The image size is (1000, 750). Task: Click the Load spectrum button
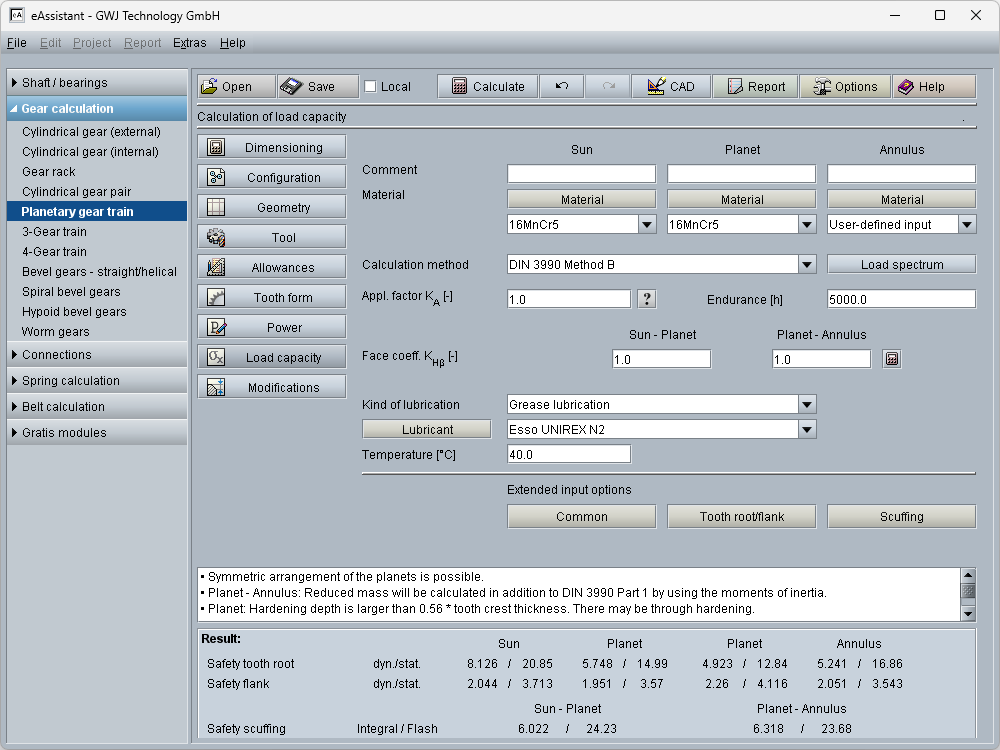point(901,265)
